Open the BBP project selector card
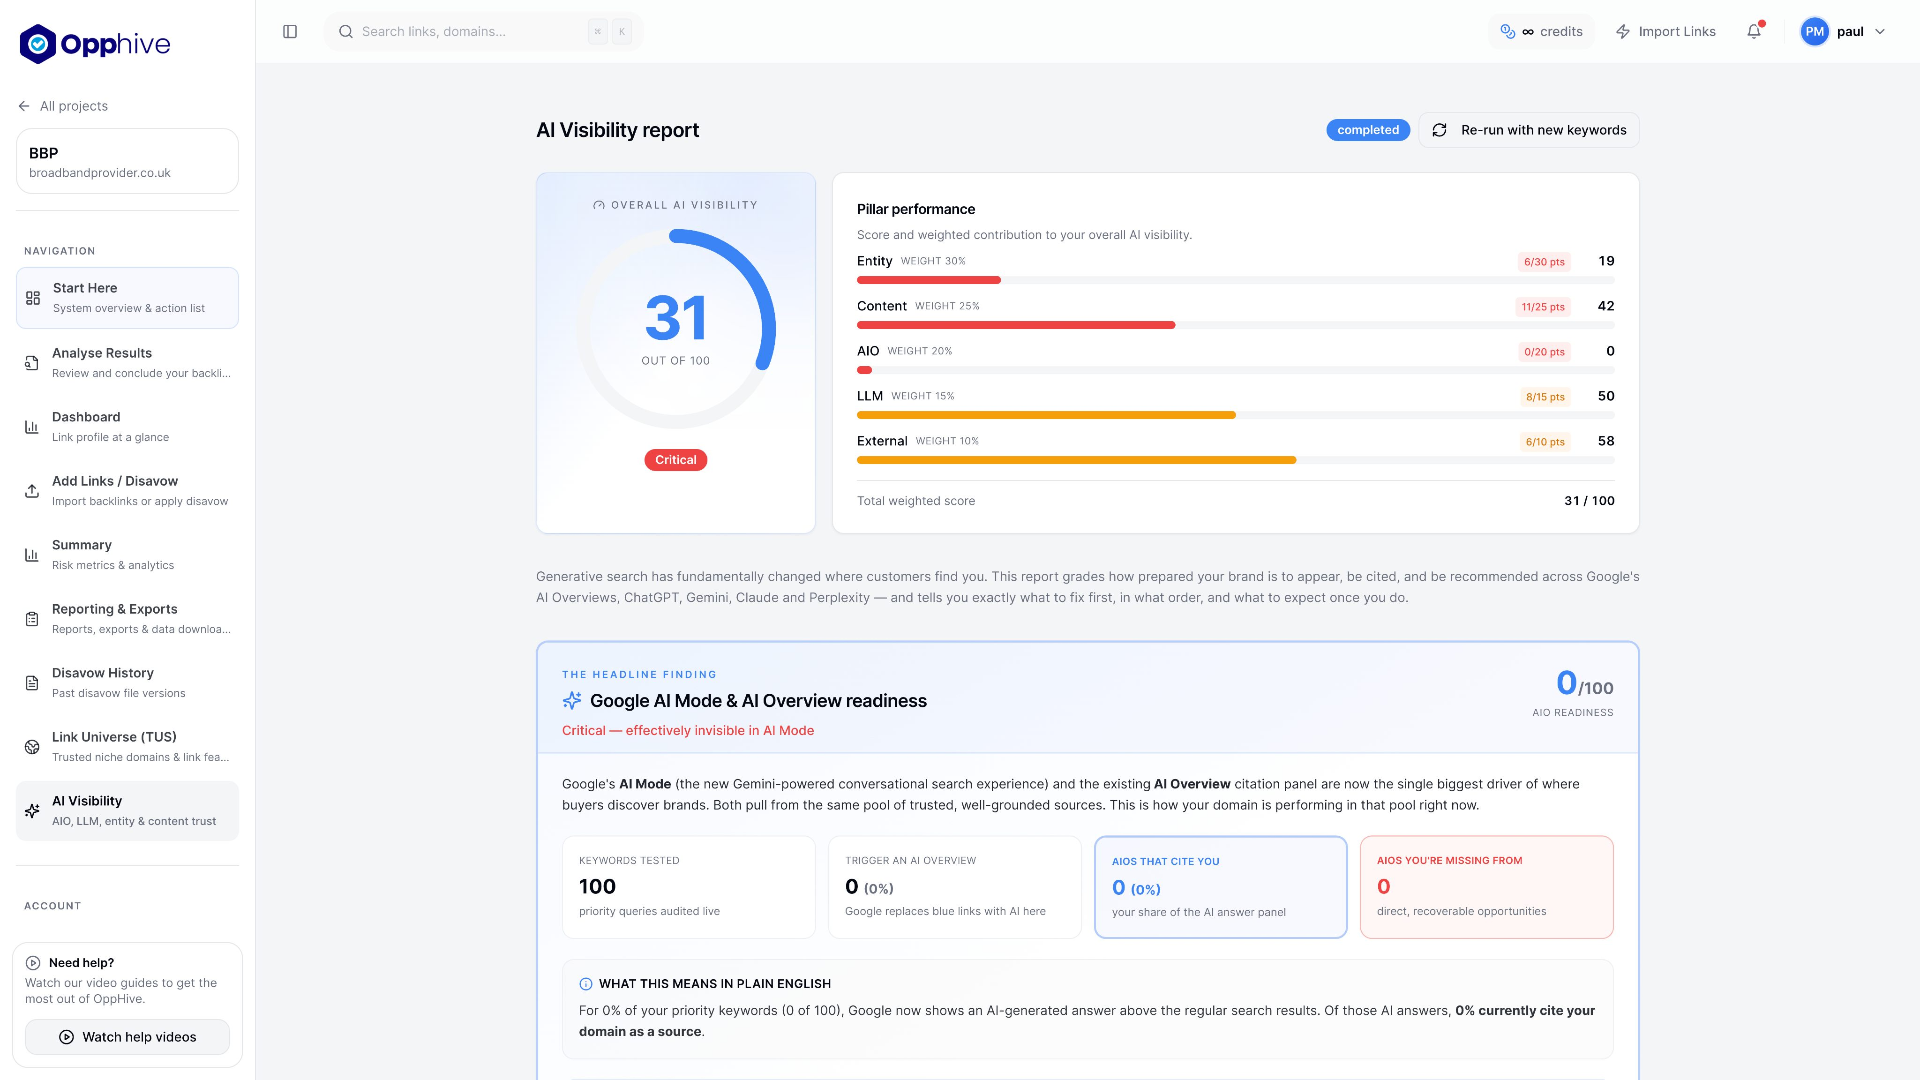 click(127, 161)
